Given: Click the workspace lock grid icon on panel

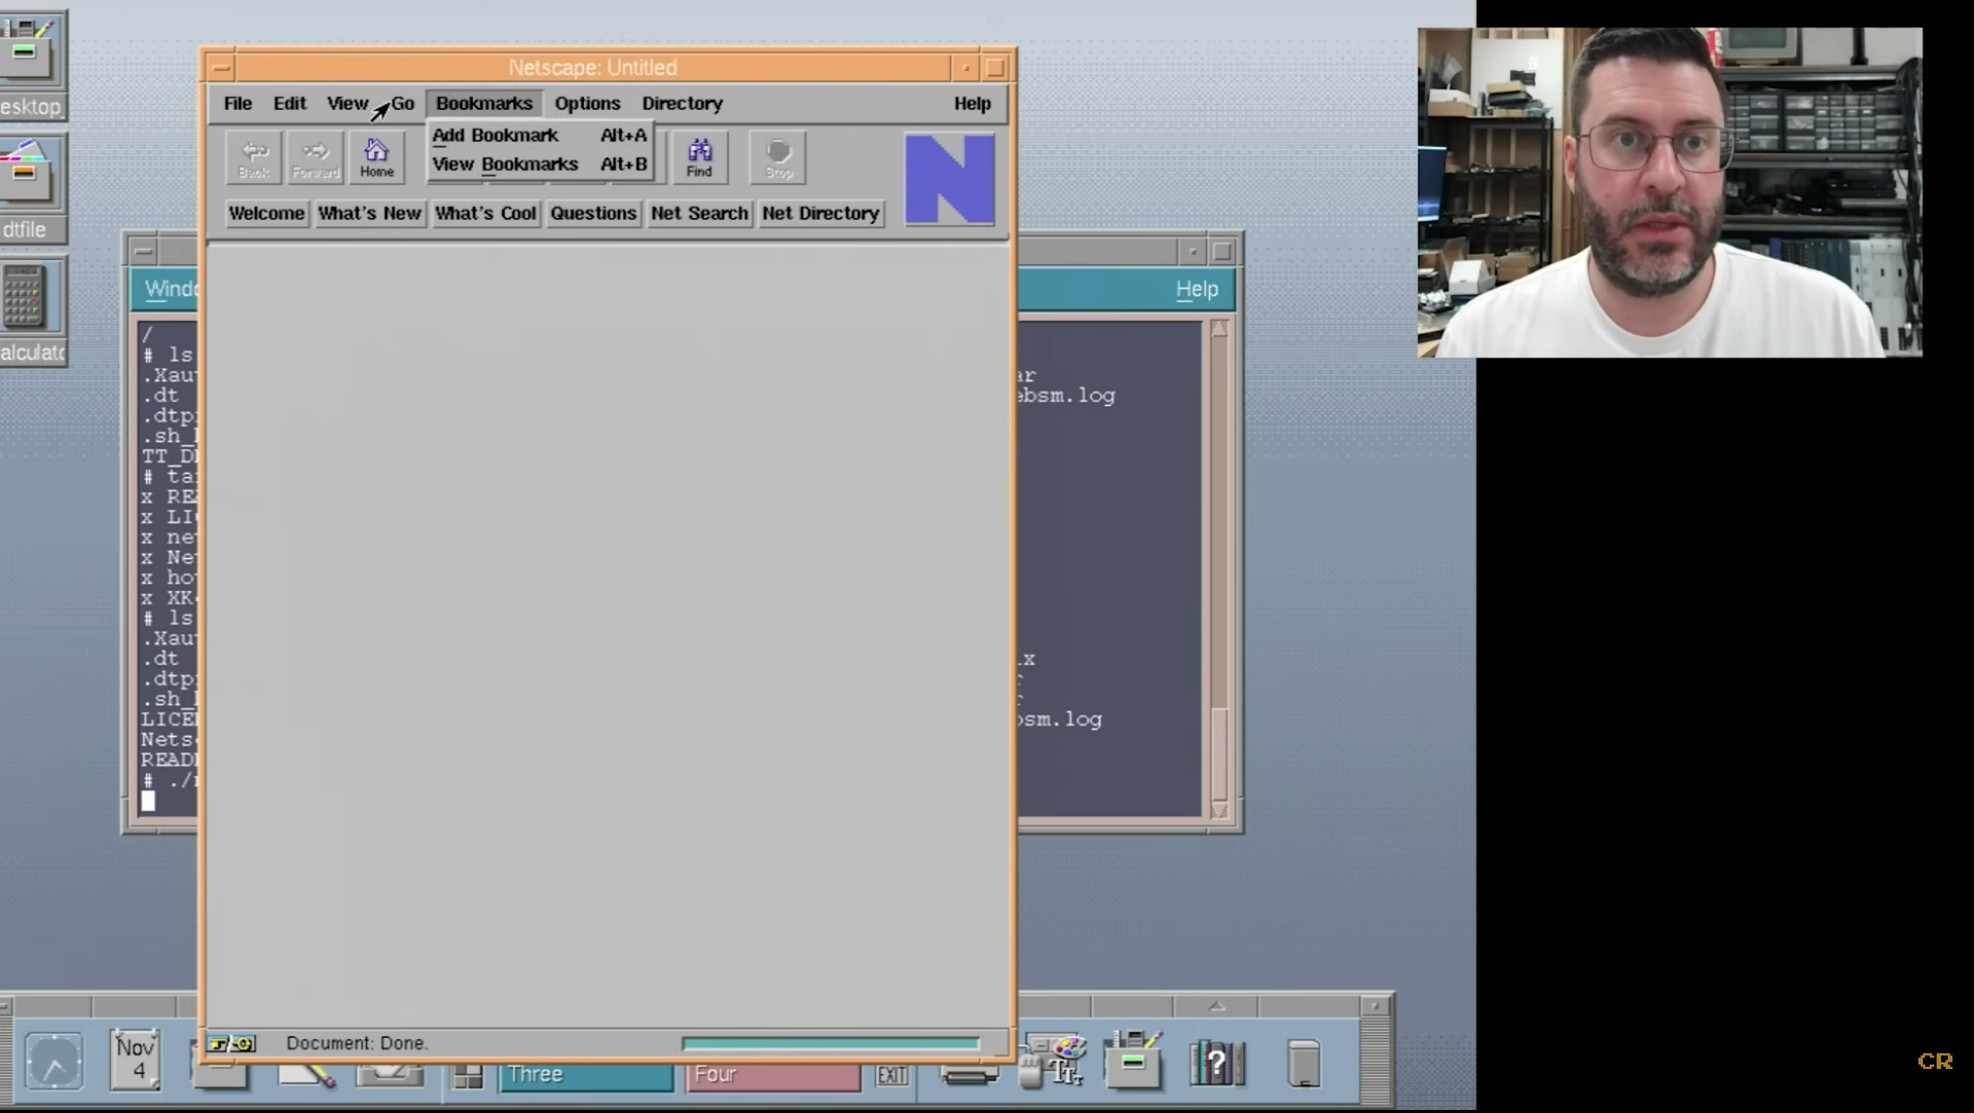Looking at the screenshot, I should click(x=467, y=1076).
